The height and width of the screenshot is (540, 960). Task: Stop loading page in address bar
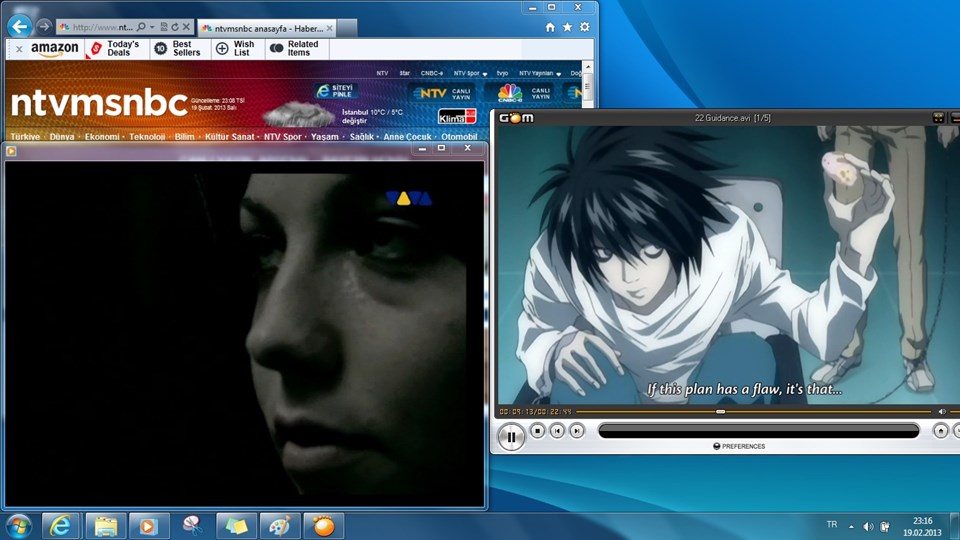(x=186, y=27)
